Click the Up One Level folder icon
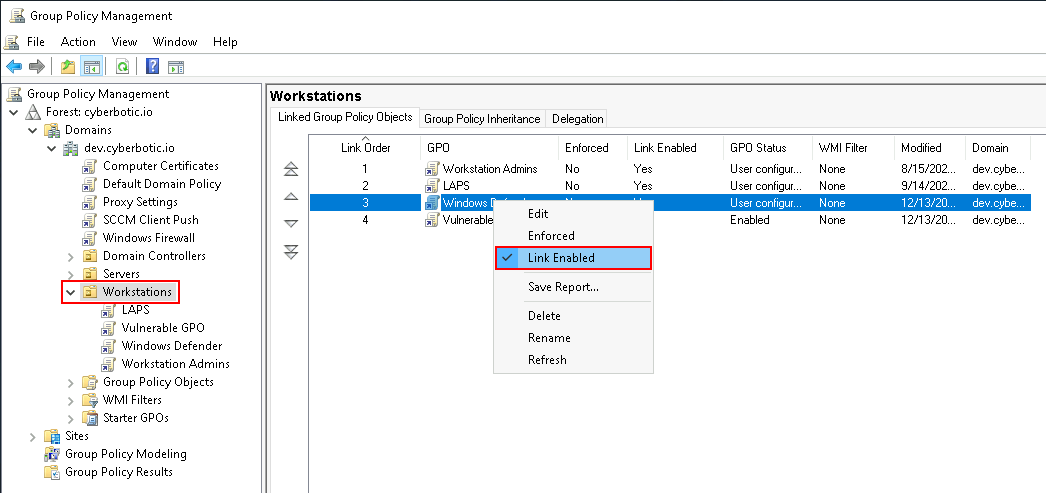This screenshot has height=493, width=1046. [67, 67]
